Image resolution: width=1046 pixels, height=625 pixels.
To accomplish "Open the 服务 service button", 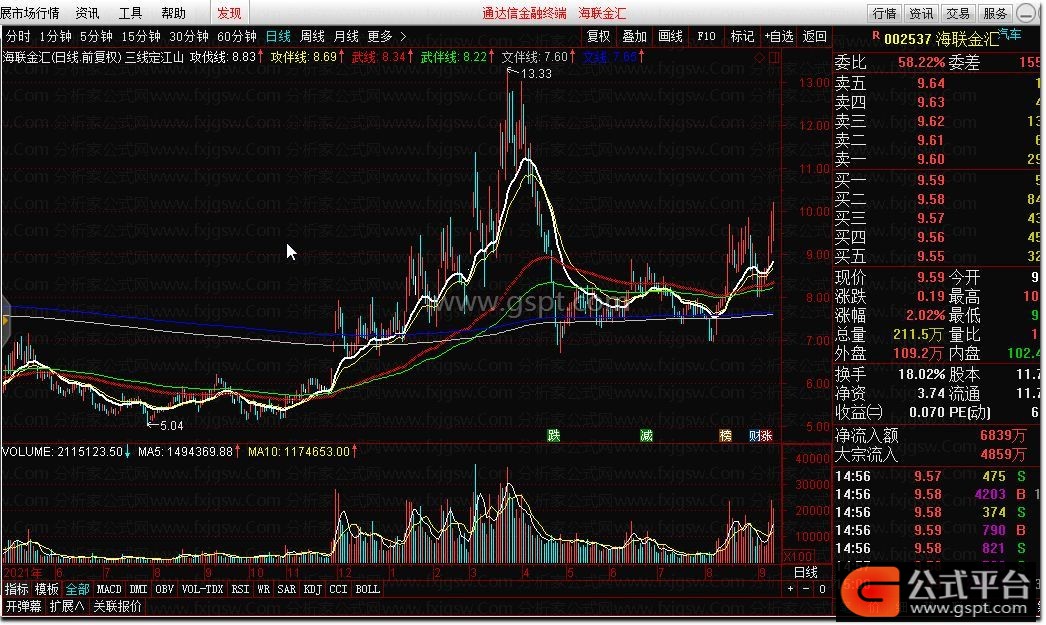I will (995, 13).
